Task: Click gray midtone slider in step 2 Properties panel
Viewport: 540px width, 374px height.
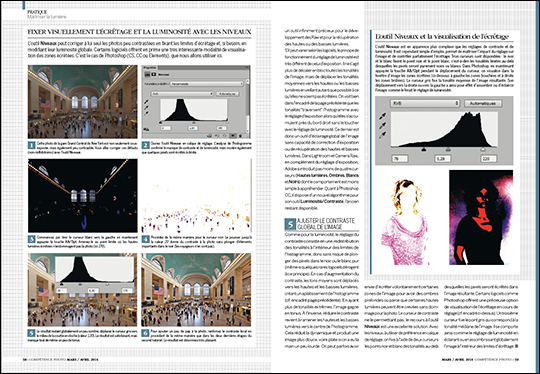Action: pos(194,123)
